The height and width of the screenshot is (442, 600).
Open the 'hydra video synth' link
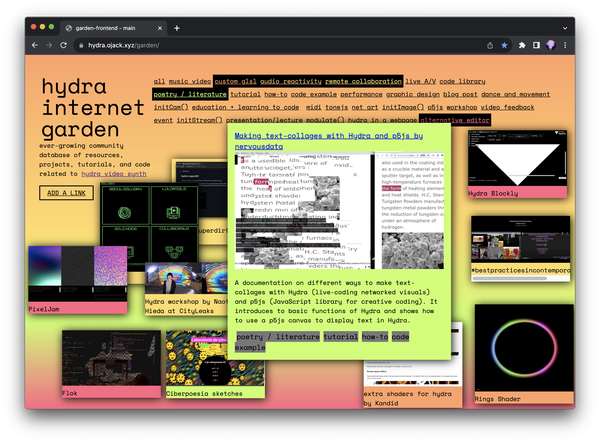coord(115,173)
